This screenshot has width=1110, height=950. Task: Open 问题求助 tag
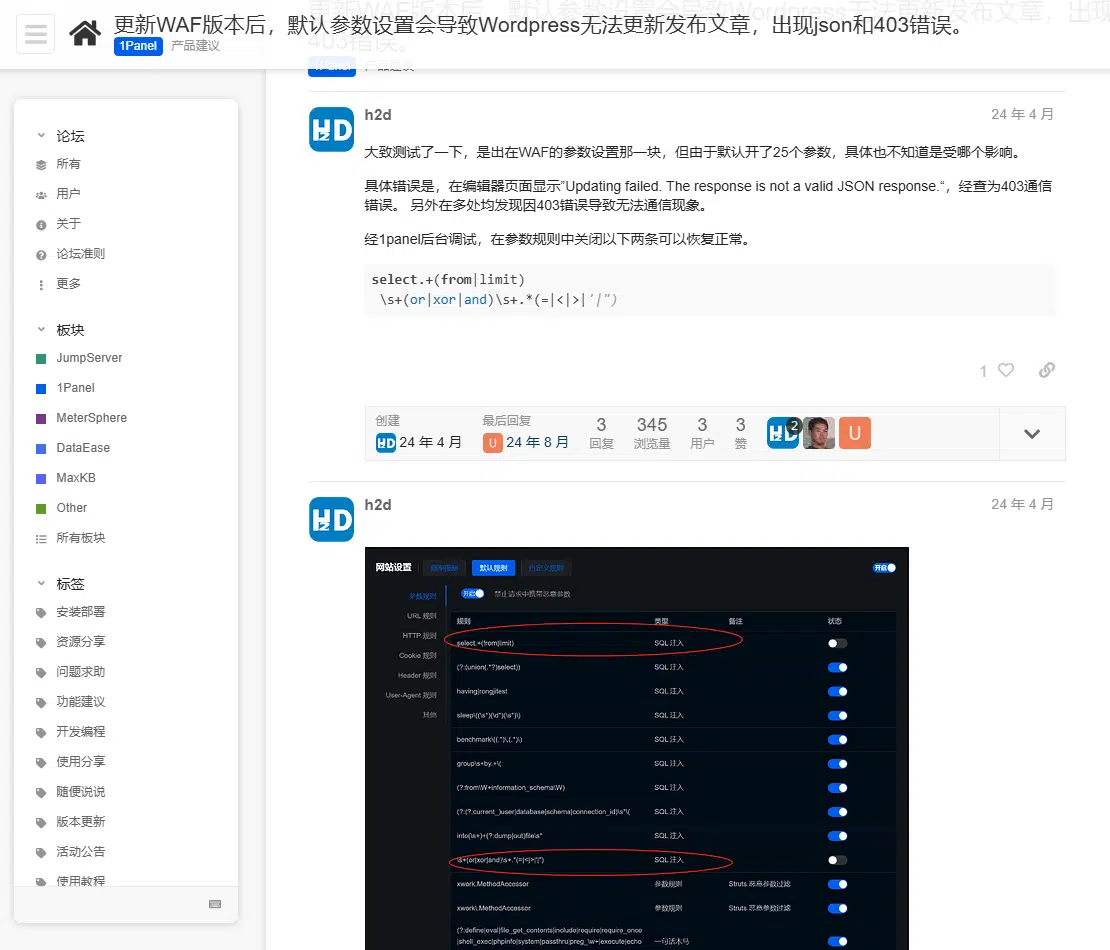tap(80, 672)
